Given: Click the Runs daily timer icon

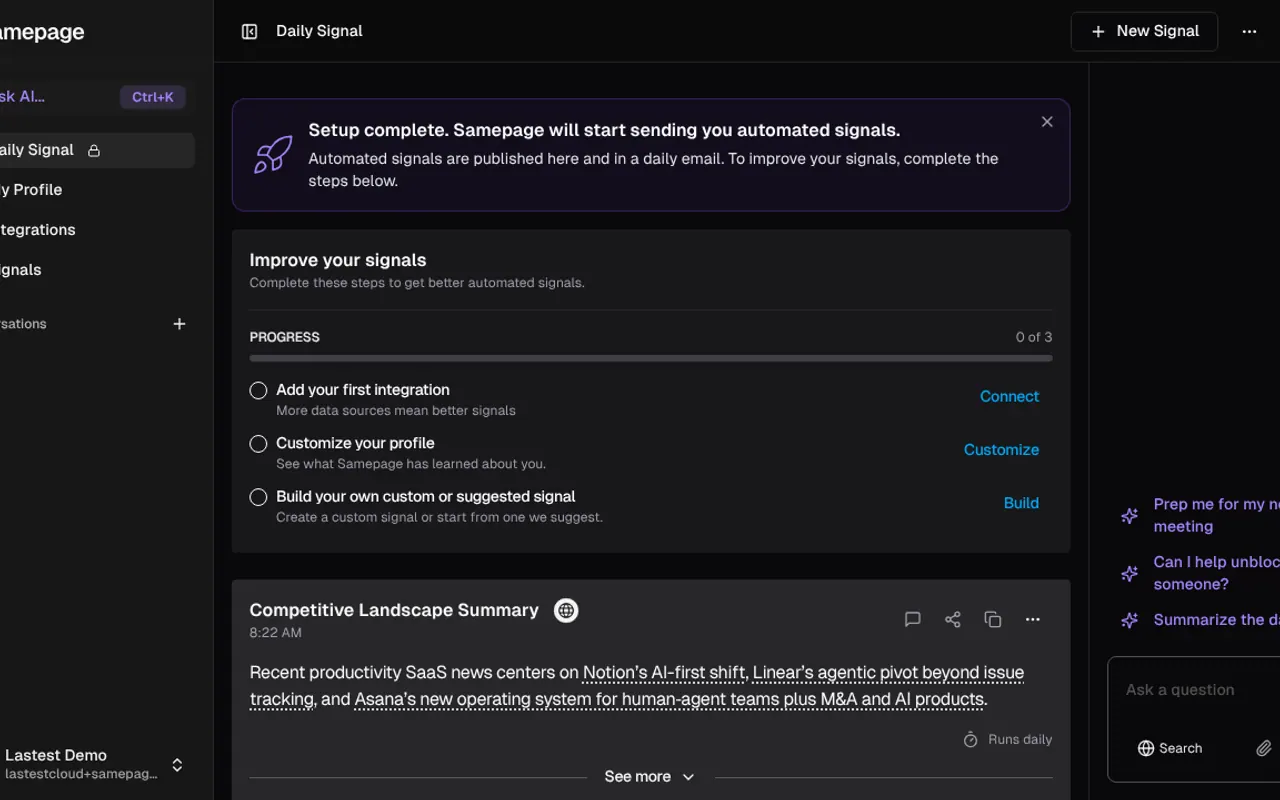Looking at the screenshot, I should (970, 740).
